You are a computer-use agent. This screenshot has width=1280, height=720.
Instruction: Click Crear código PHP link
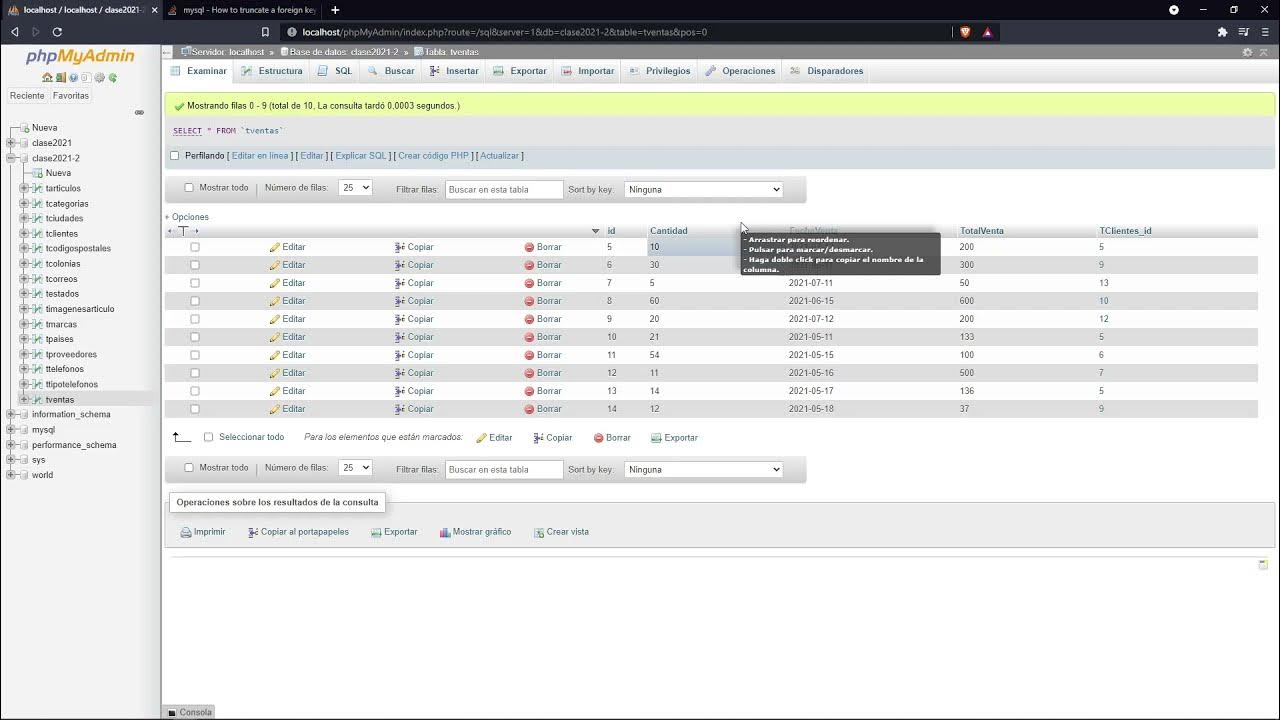433,156
